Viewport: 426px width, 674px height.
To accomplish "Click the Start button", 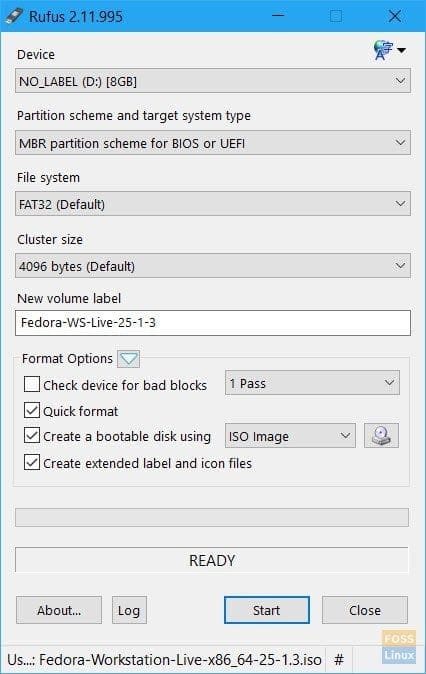I will click(267, 610).
